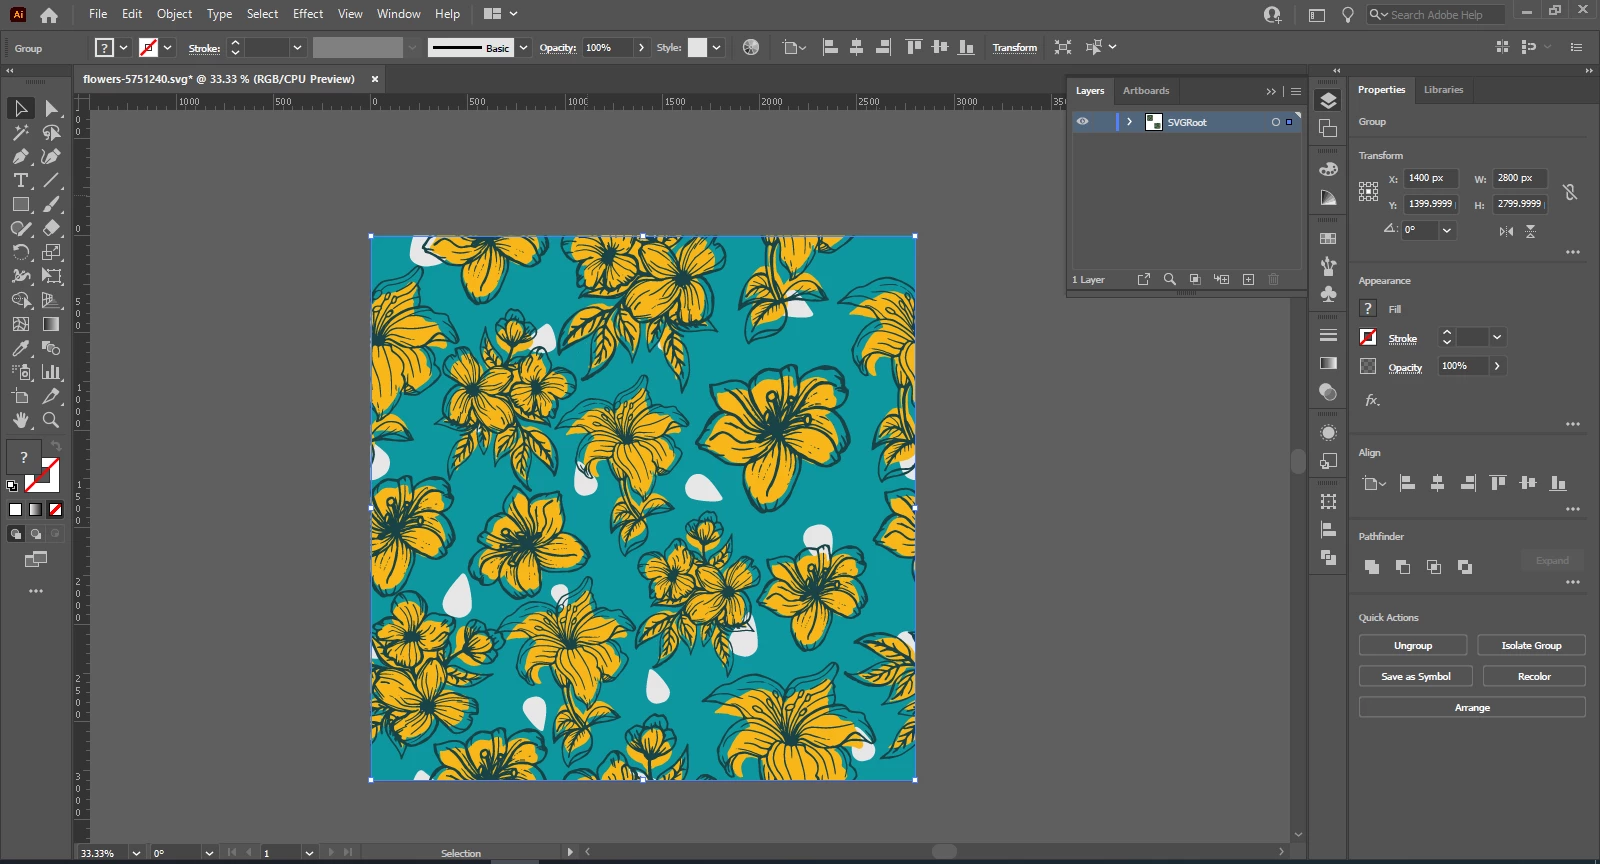1600x864 pixels.
Task: Activate the Zoom tool
Action: point(51,420)
